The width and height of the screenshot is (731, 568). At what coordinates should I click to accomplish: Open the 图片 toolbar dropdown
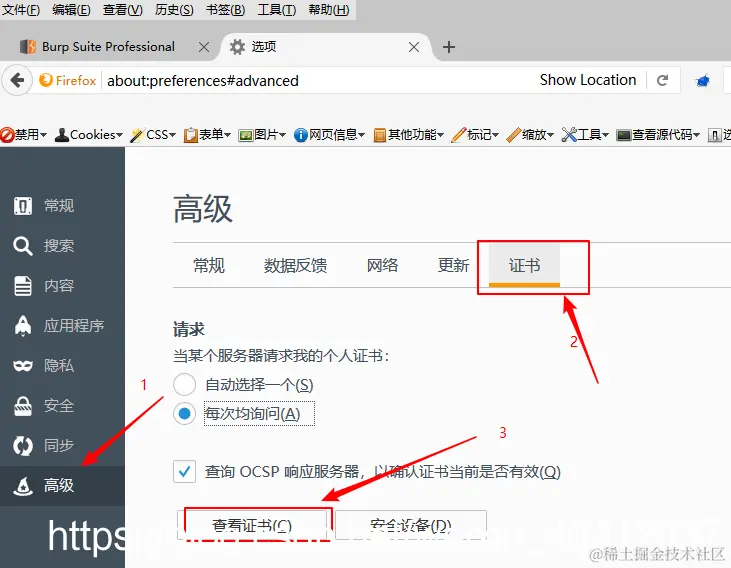point(262,134)
